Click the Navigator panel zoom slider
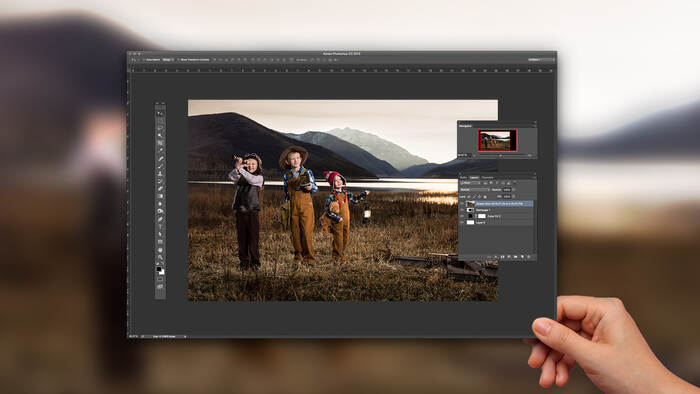The width and height of the screenshot is (700, 394). [x=500, y=155]
